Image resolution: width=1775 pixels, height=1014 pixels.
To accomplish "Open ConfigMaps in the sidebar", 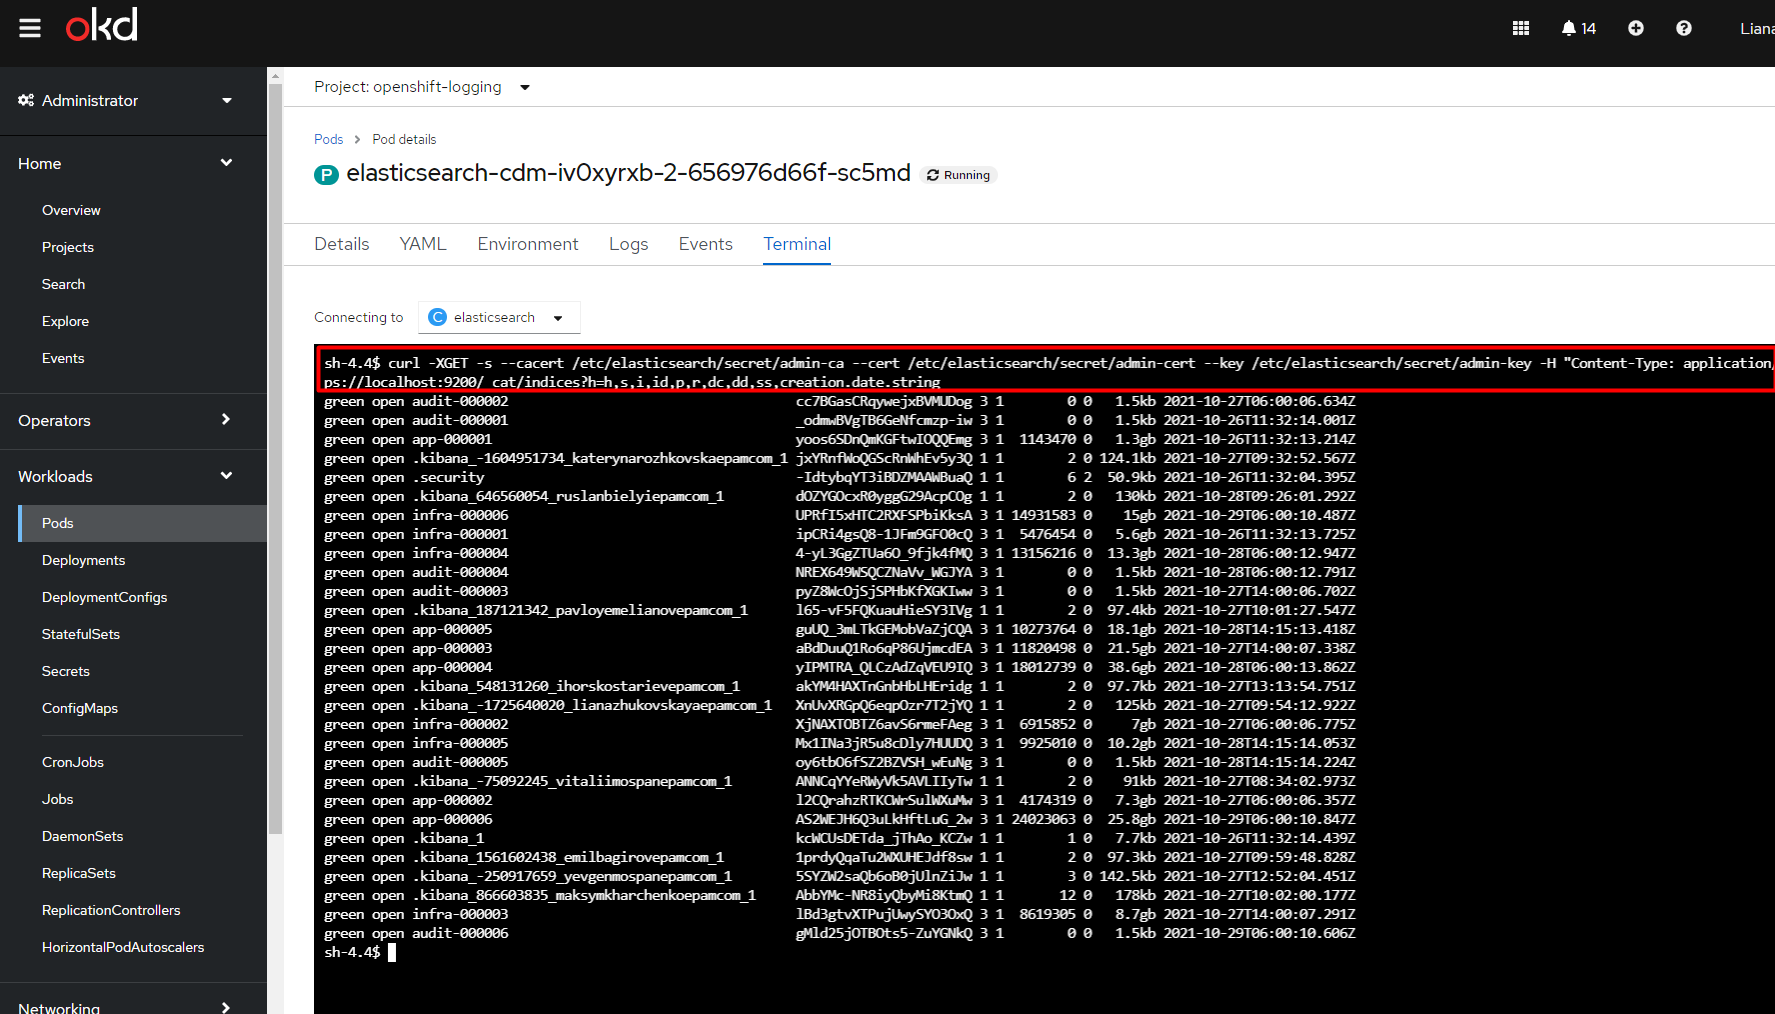I will point(80,709).
